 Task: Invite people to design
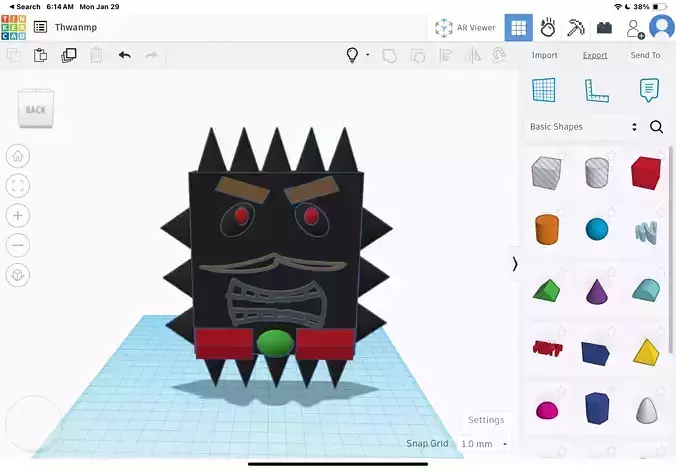click(635, 29)
